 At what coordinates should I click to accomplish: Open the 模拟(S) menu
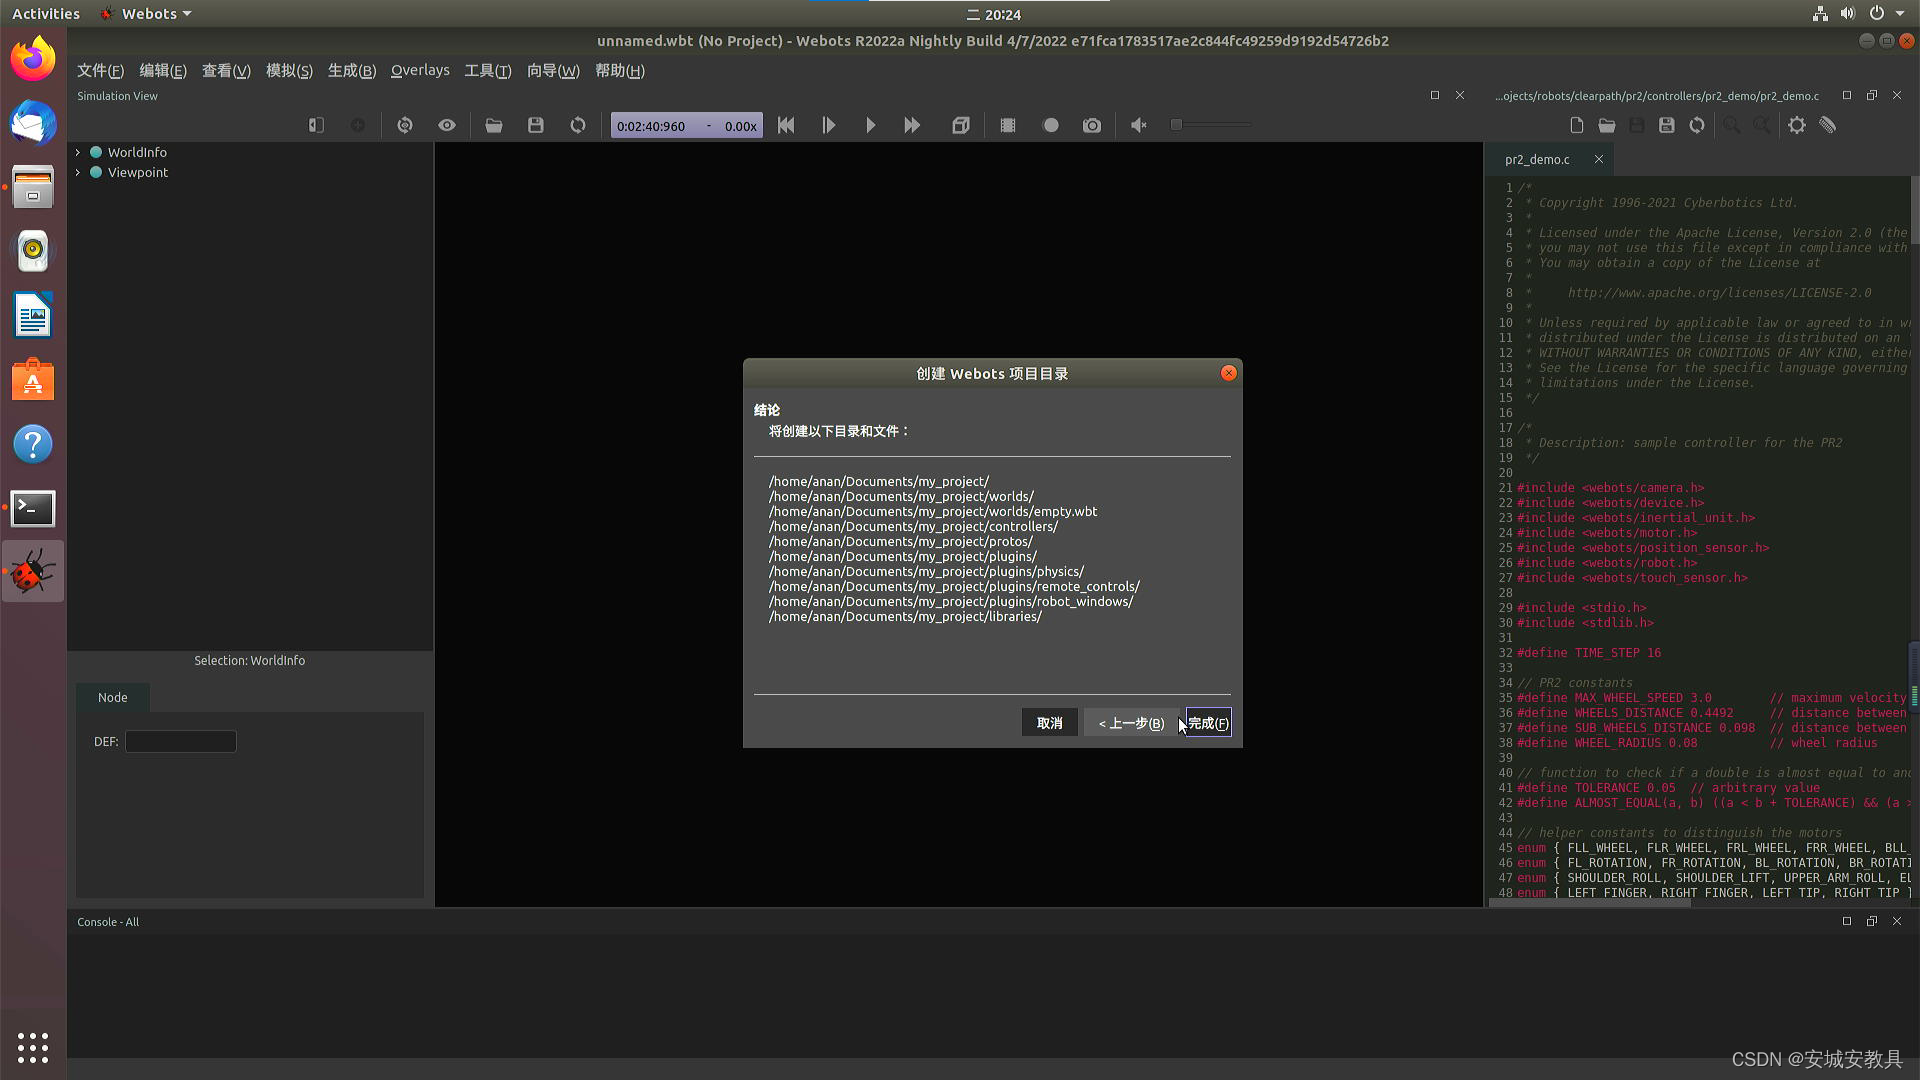point(289,70)
